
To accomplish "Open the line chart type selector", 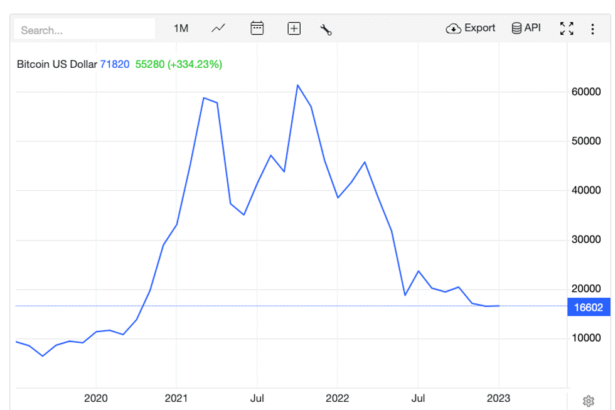I will coord(218,28).
